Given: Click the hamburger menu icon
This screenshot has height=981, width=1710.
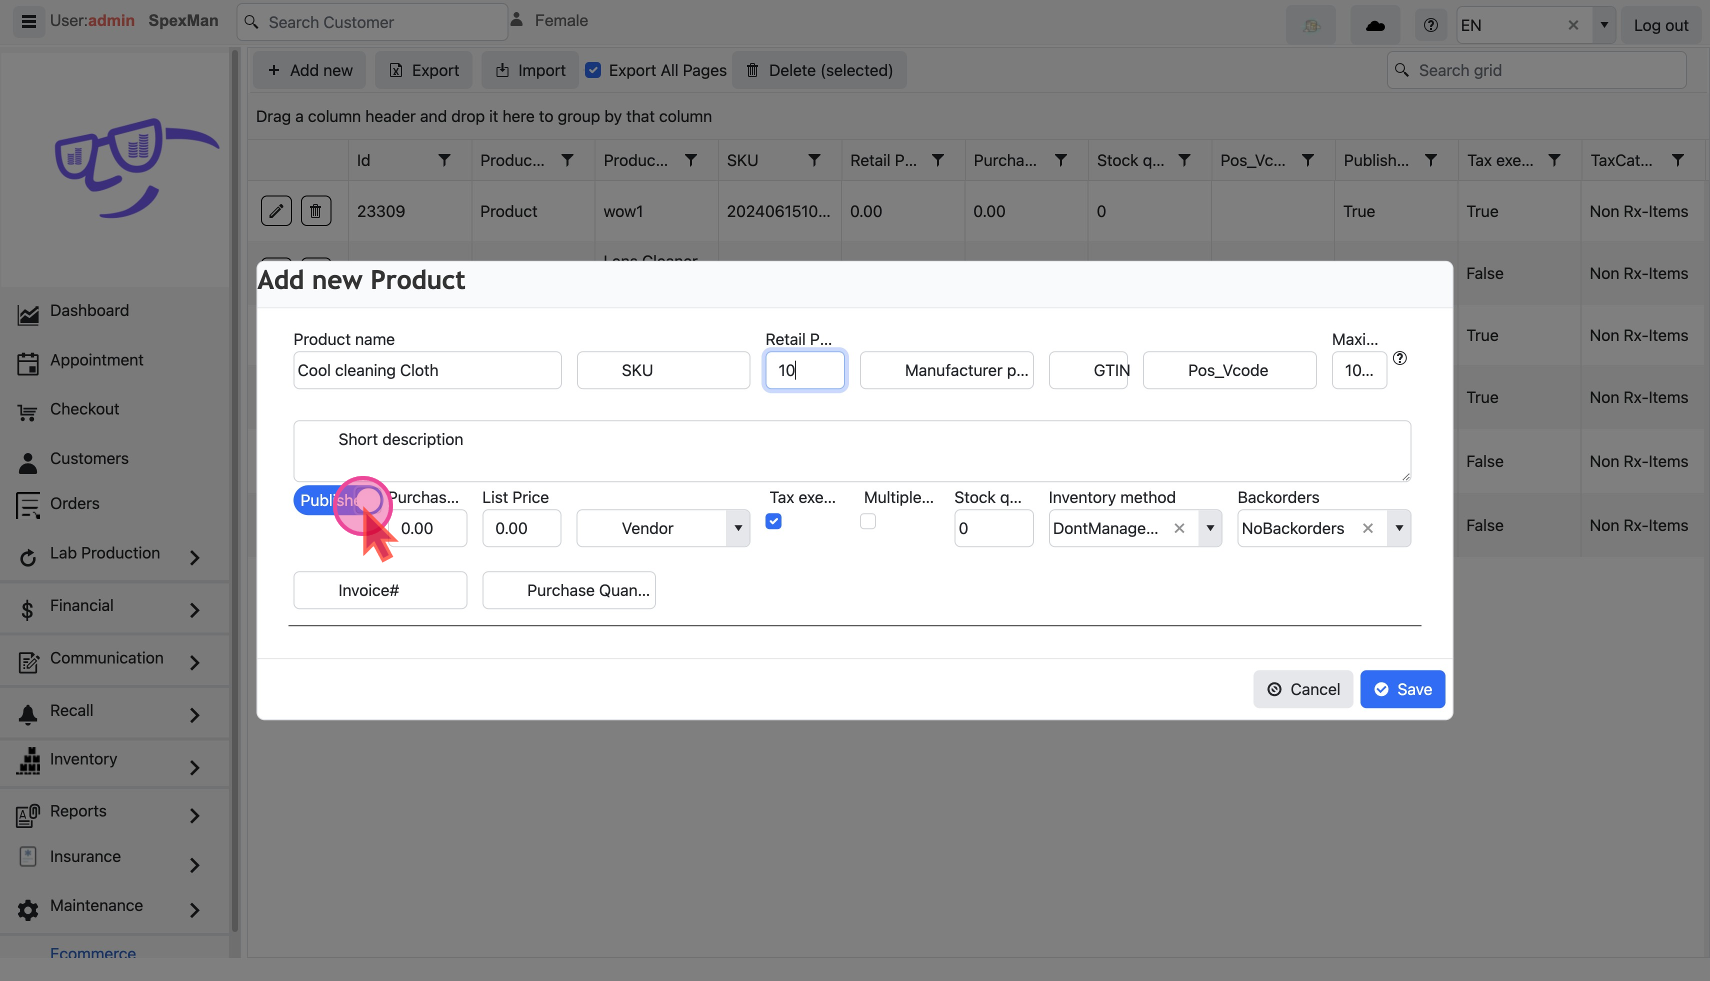Looking at the screenshot, I should pyautogui.click(x=28, y=21).
